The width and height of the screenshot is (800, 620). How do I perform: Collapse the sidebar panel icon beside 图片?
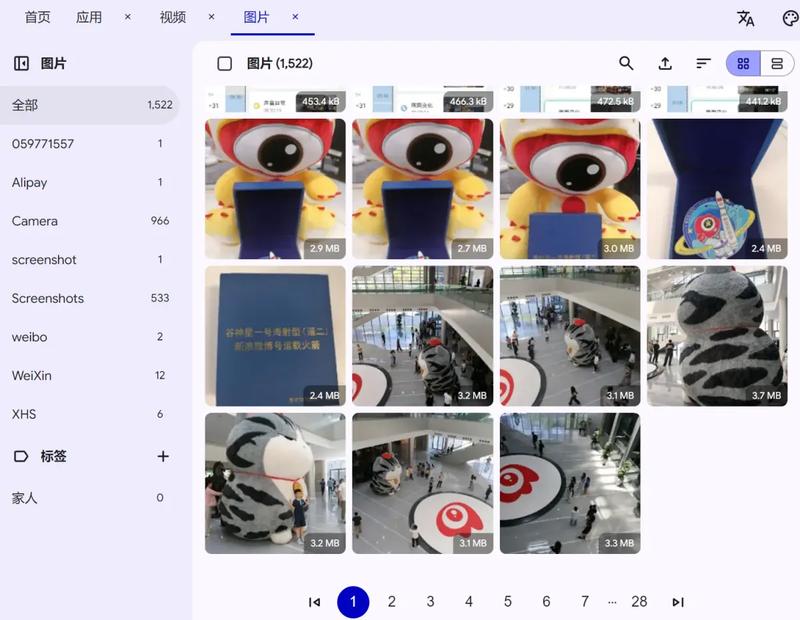21,63
